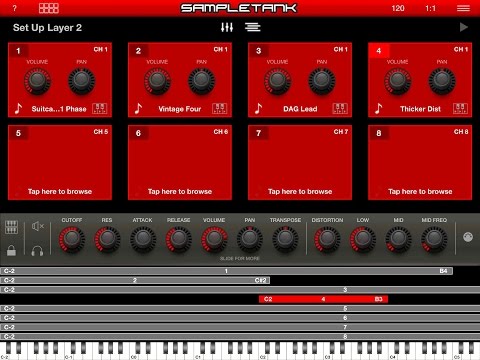
Task: Open the pads grid view icon
Action: click(49, 8)
